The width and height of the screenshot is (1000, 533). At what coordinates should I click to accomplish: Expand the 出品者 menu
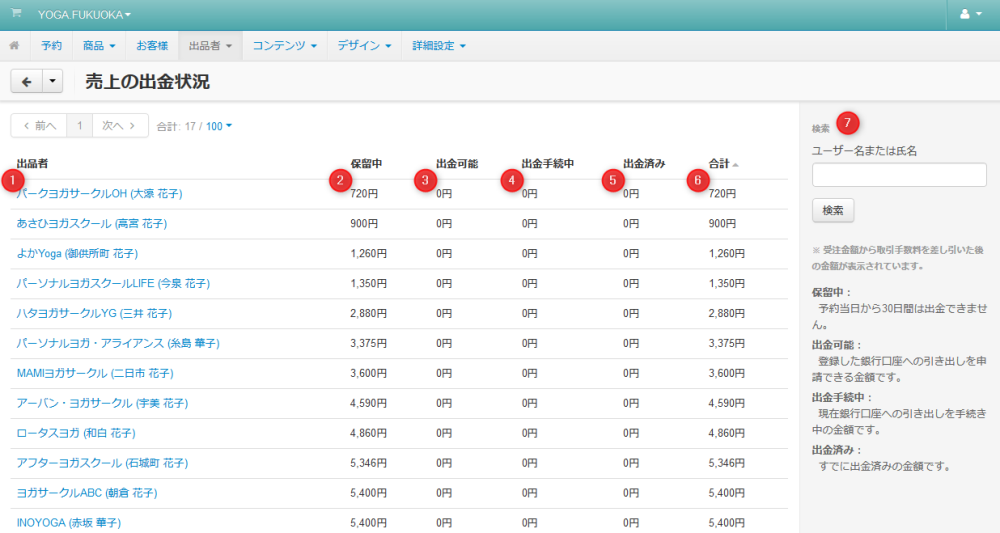point(210,46)
